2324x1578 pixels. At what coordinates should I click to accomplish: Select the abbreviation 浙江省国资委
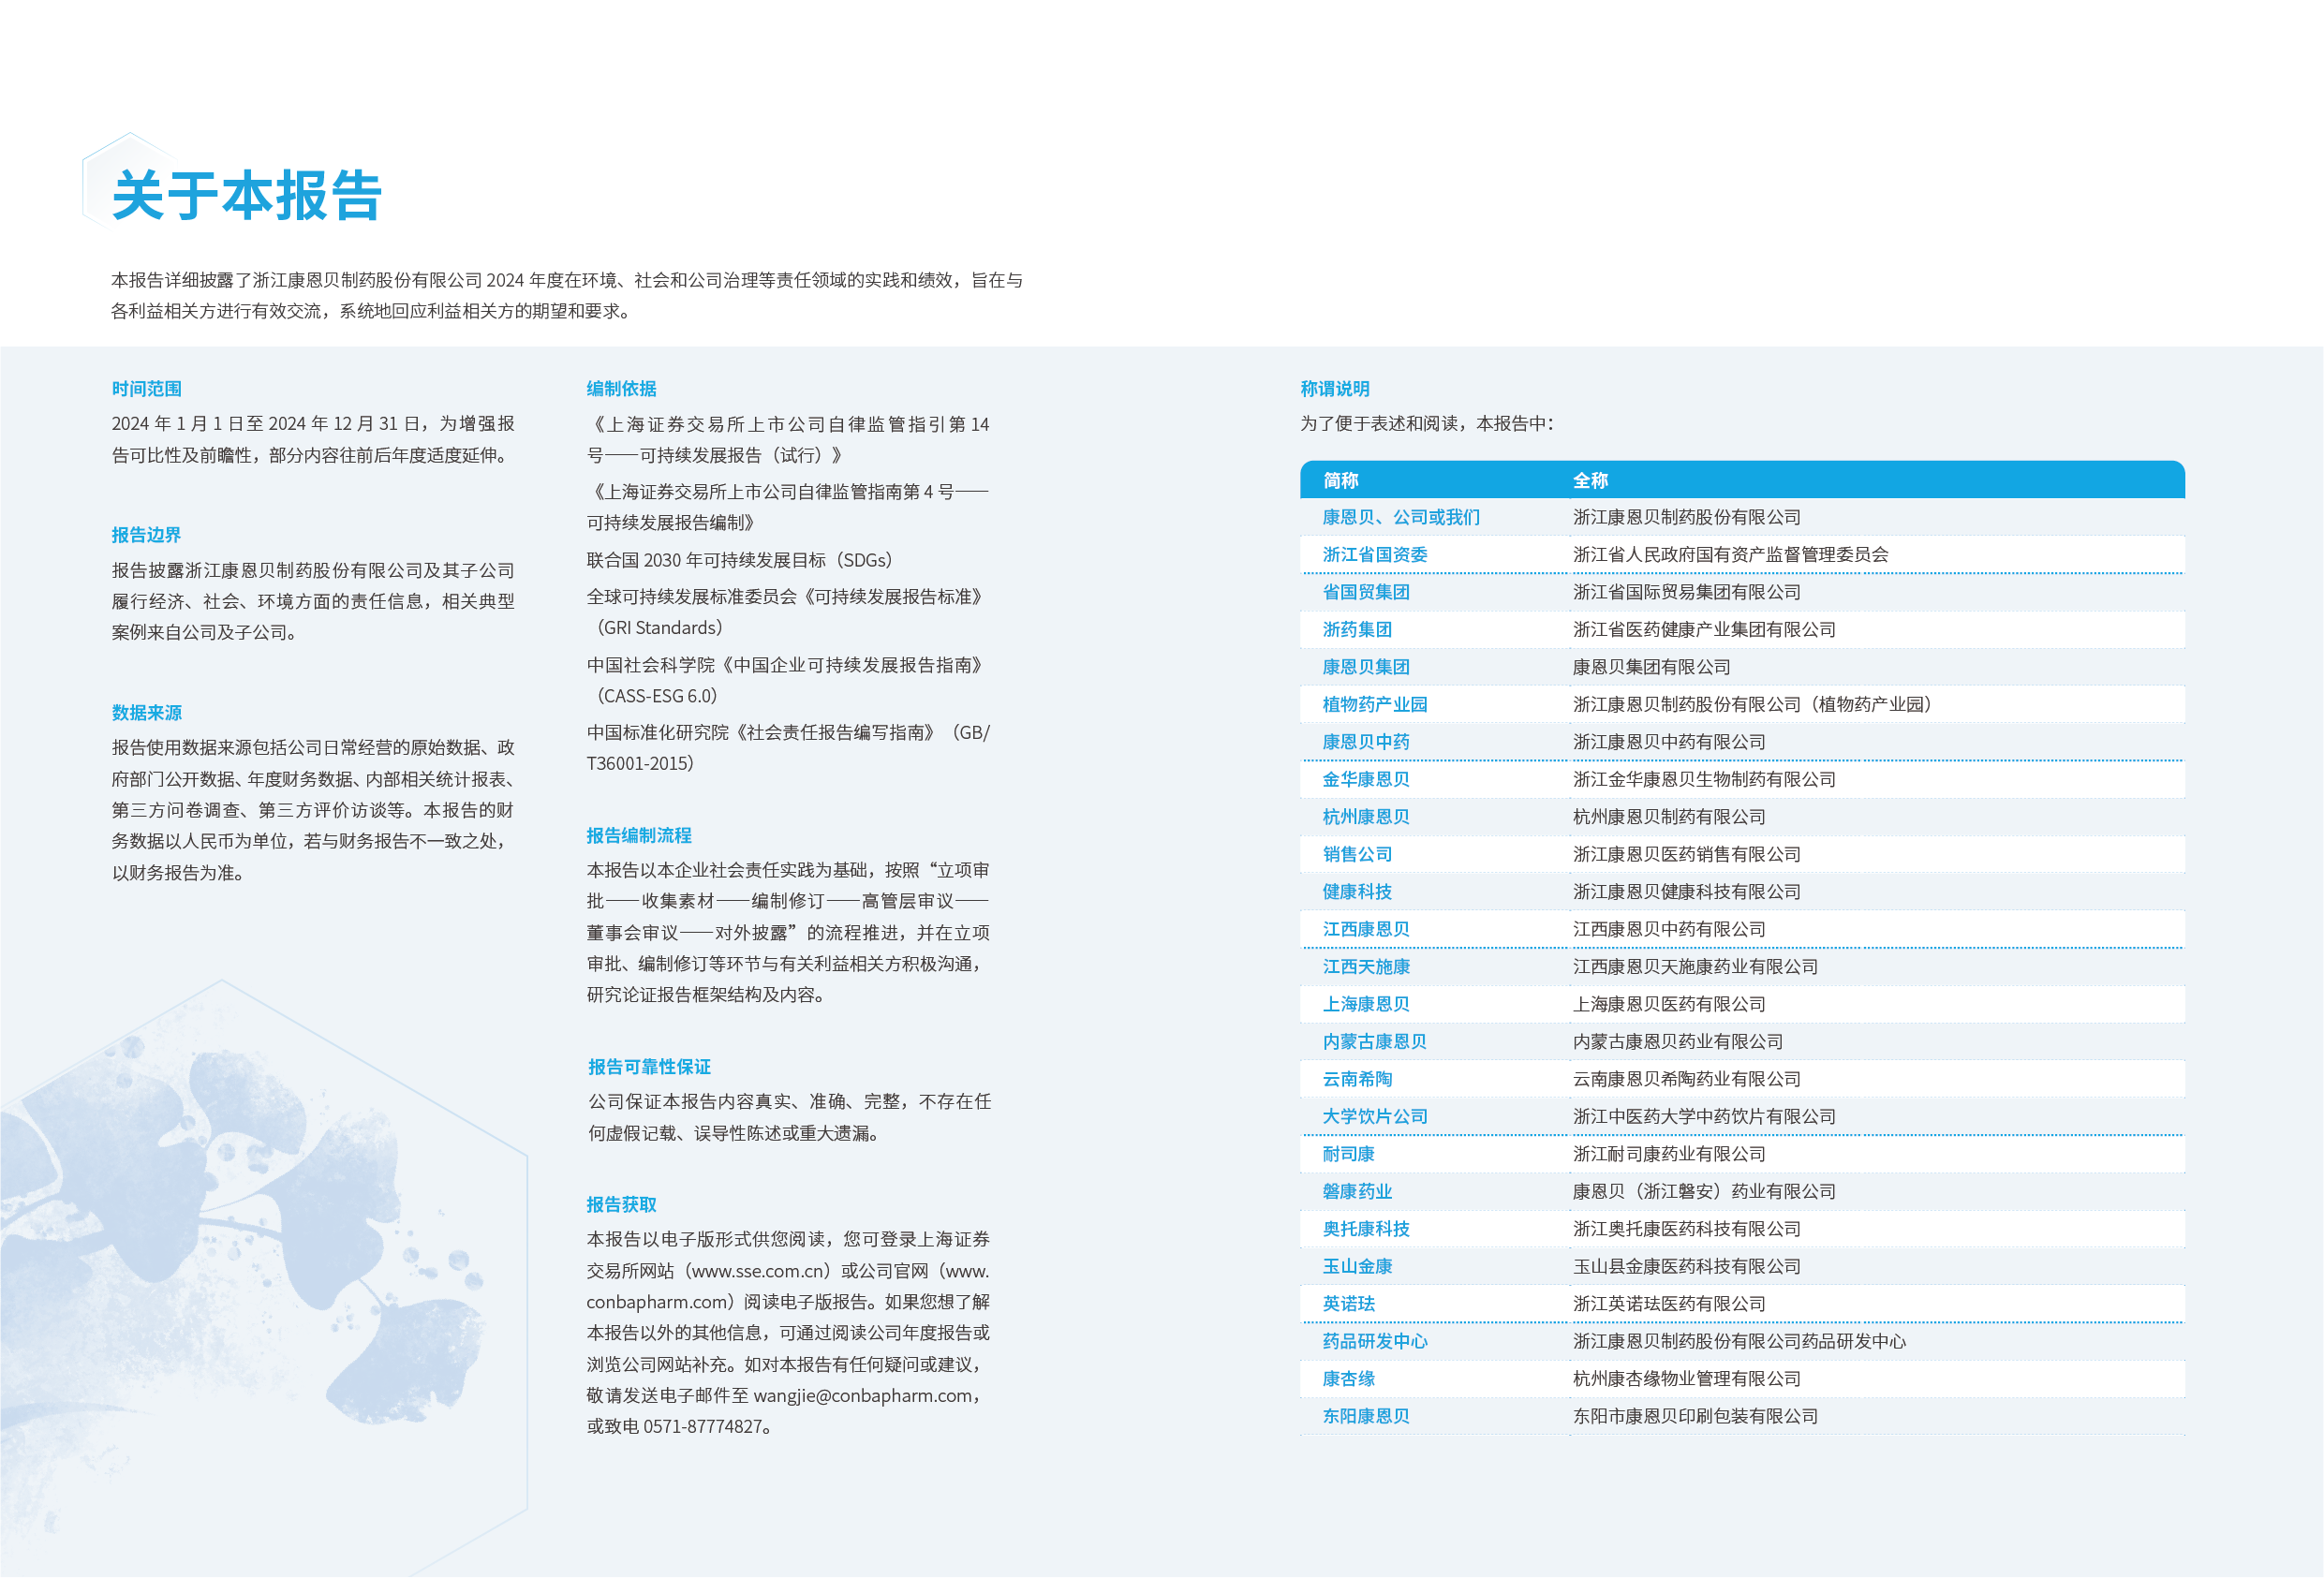pos(1375,555)
